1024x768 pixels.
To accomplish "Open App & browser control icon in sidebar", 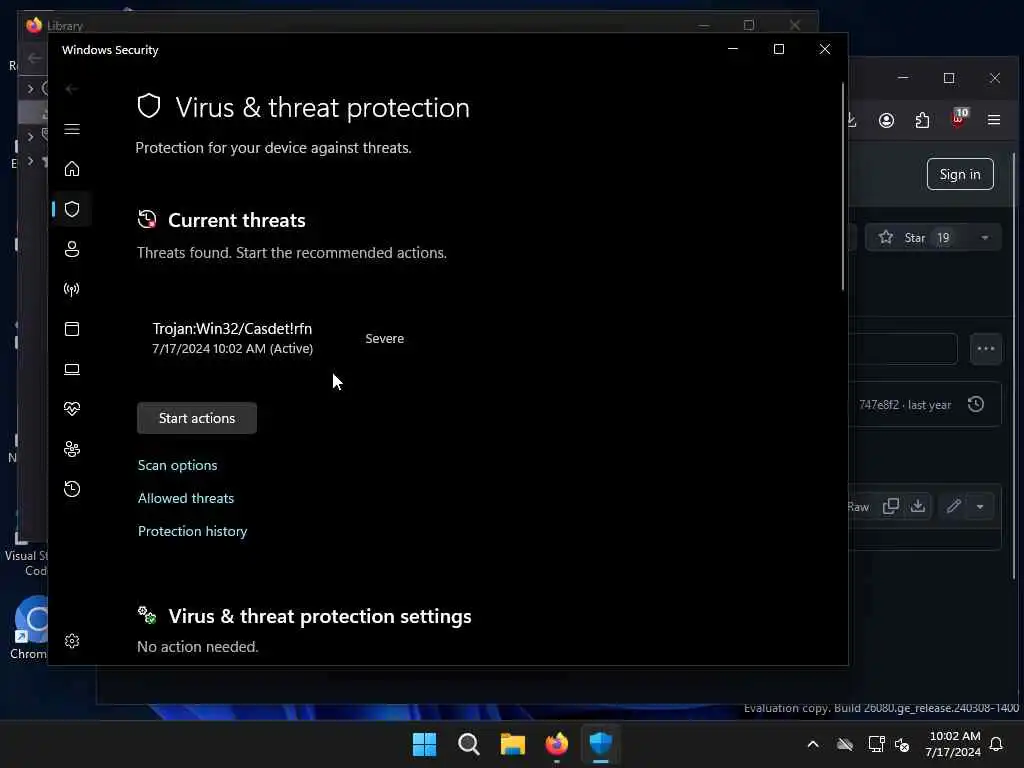I will (x=72, y=329).
